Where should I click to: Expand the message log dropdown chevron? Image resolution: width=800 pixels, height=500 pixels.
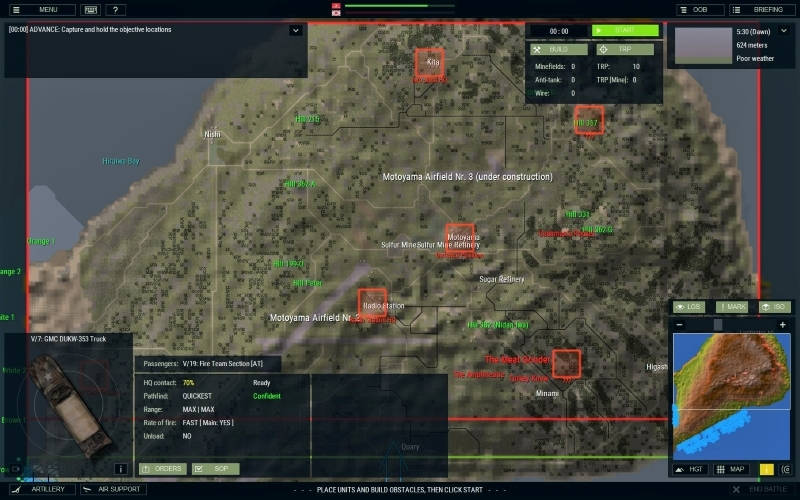(x=296, y=30)
